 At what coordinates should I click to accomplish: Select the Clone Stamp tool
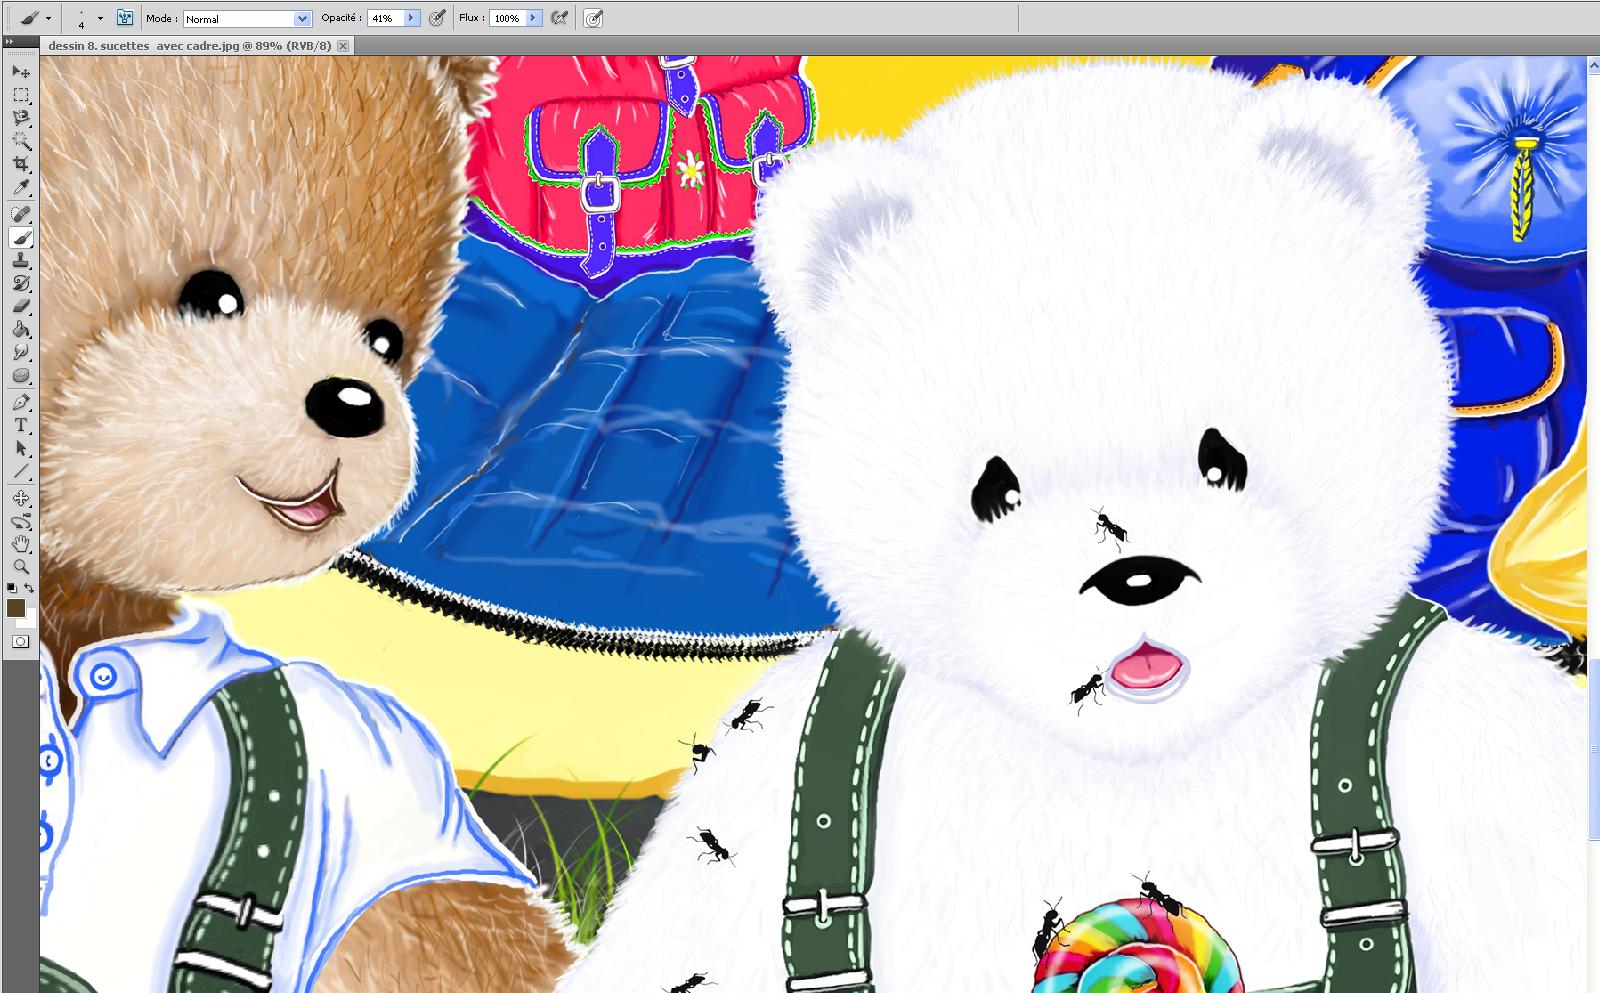pos(21,260)
